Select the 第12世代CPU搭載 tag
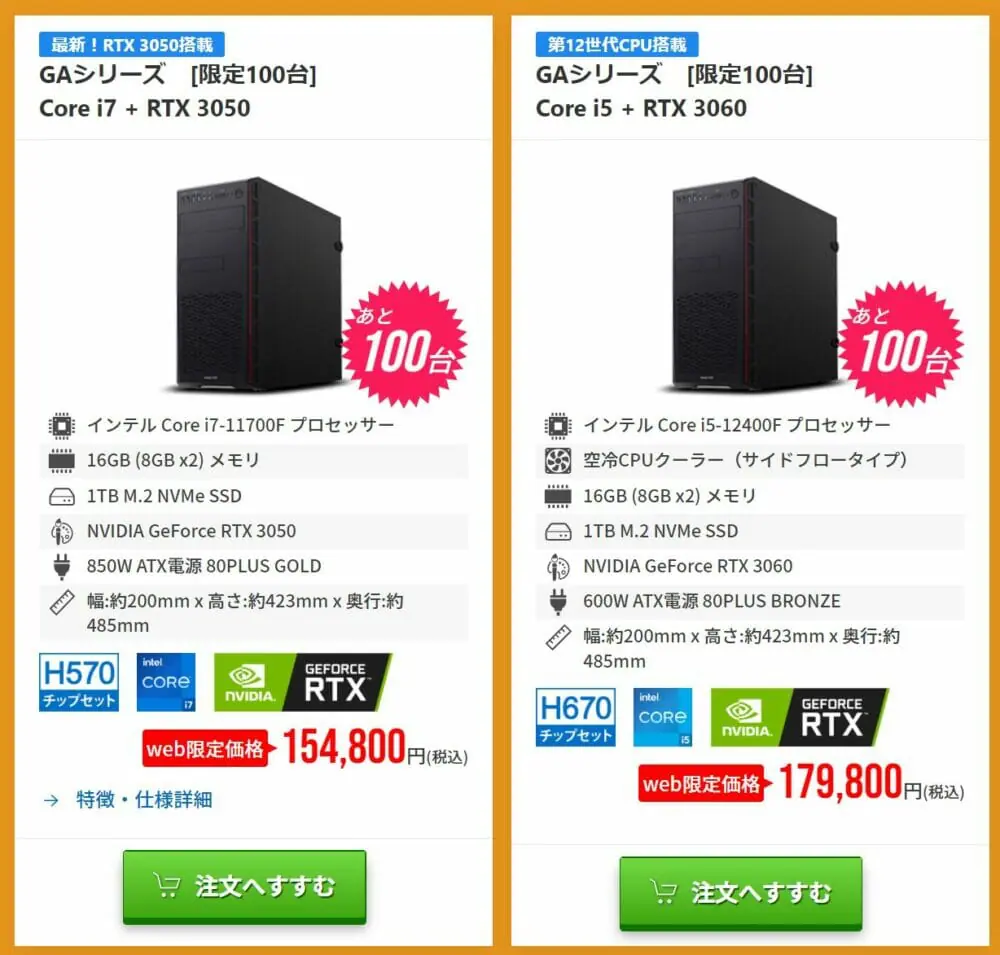The height and width of the screenshot is (955, 1000). point(617,45)
